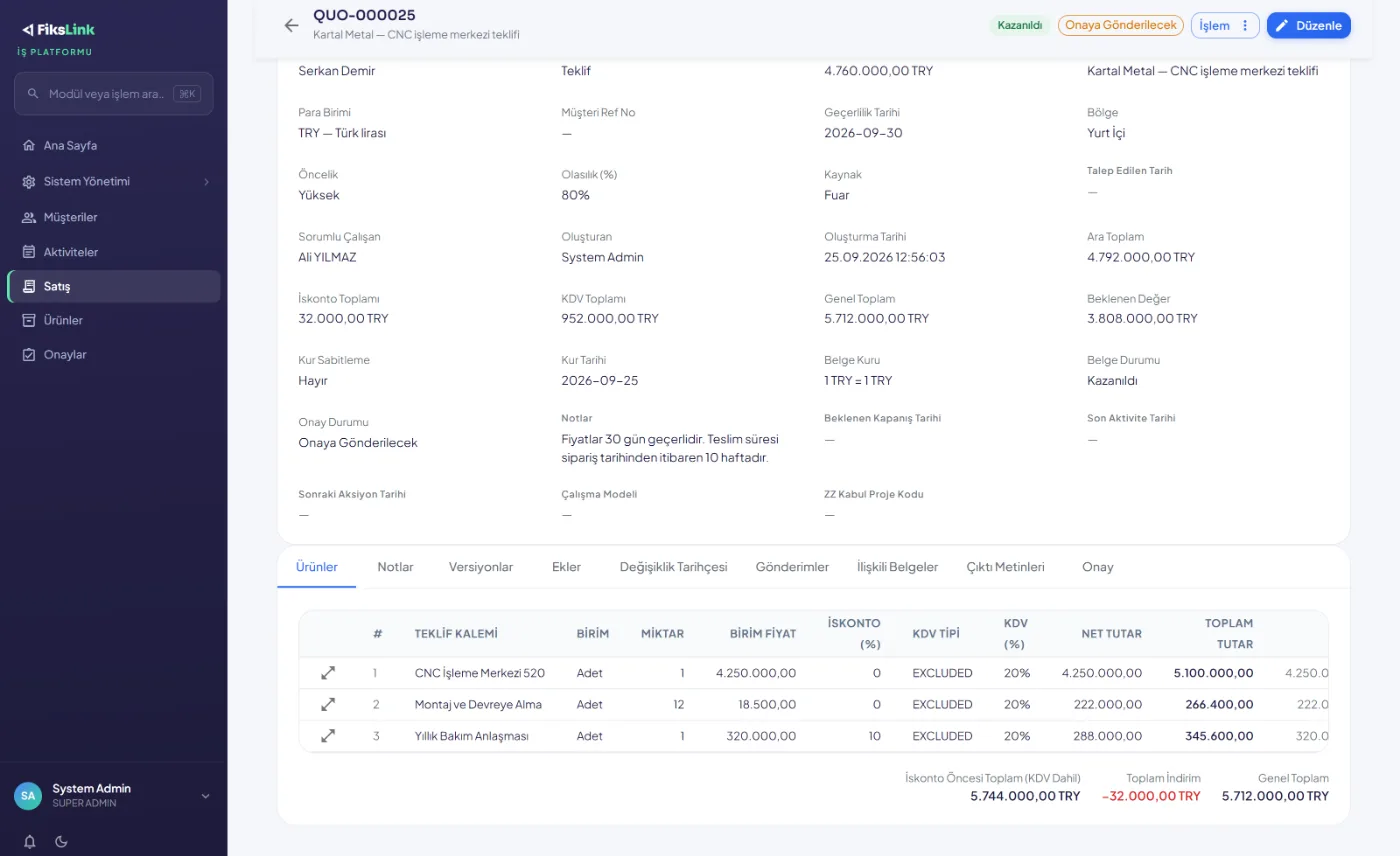The image size is (1400, 856).
Task: Click the Sistem Yönetimi gear icon
Action: (x=29, y=182)
